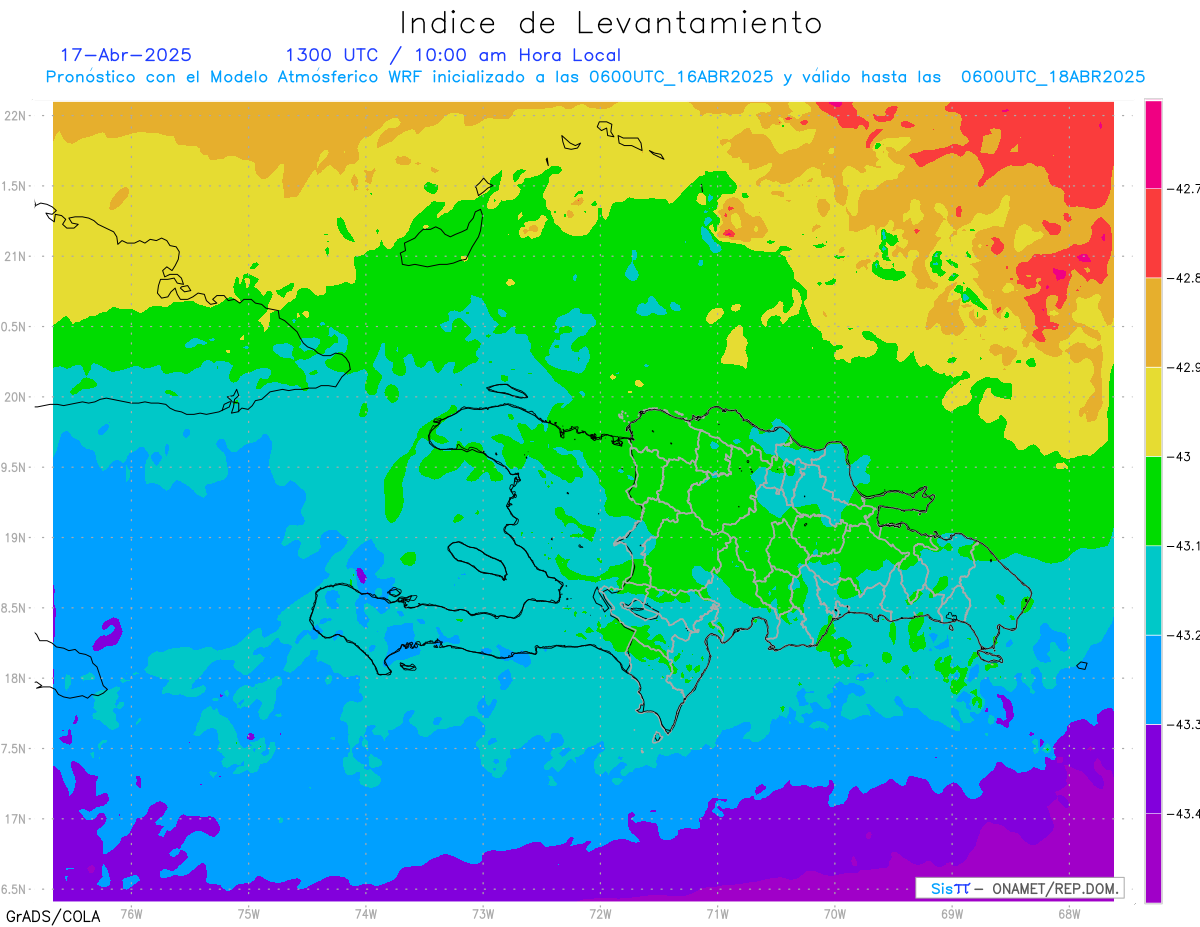Click the '6.5N' axis label
The height and width of the screenshot is (927, 1200).
15,889
